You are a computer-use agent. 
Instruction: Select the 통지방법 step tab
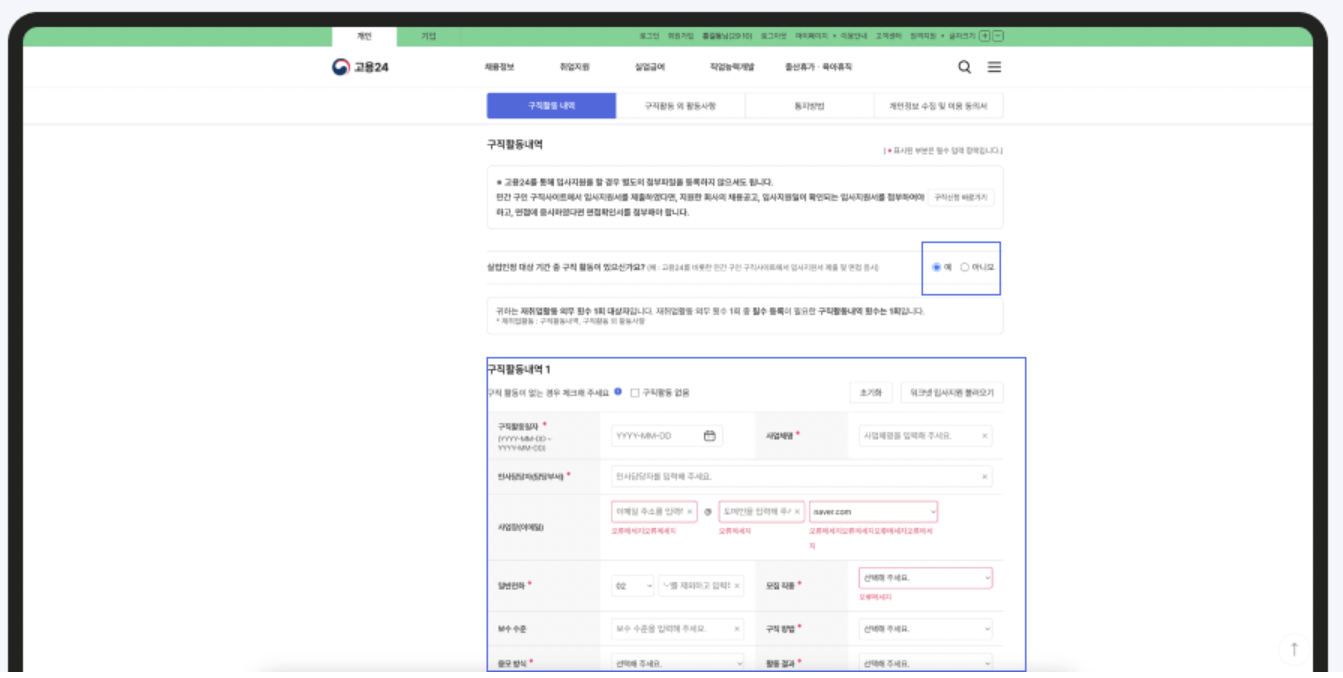click(x=809, y=106)
